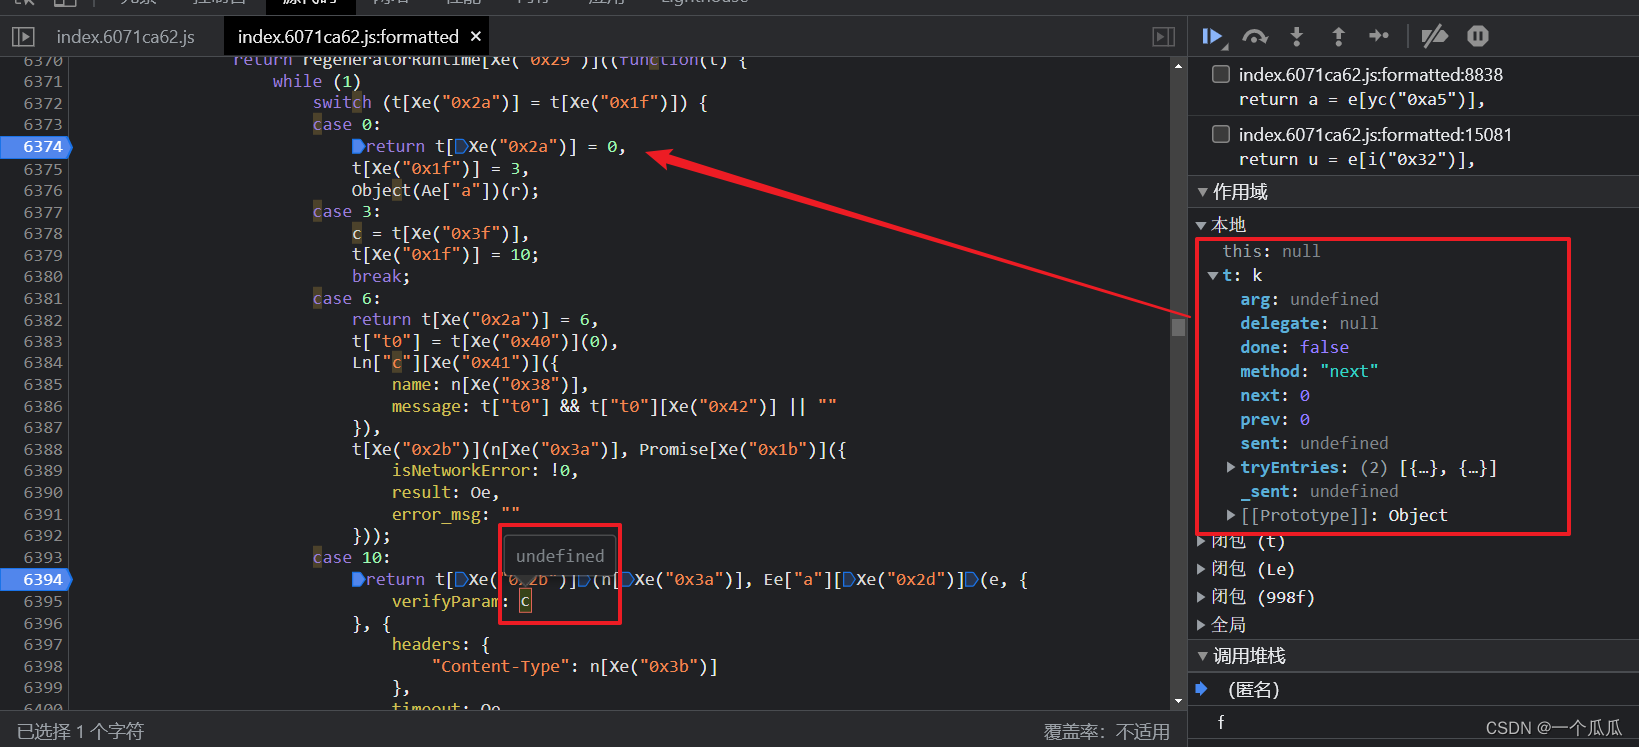Viewport: 1639px width, 747px height.
Task: Add breakpoint at line number 6388
Action: click(x=43, y=449)
